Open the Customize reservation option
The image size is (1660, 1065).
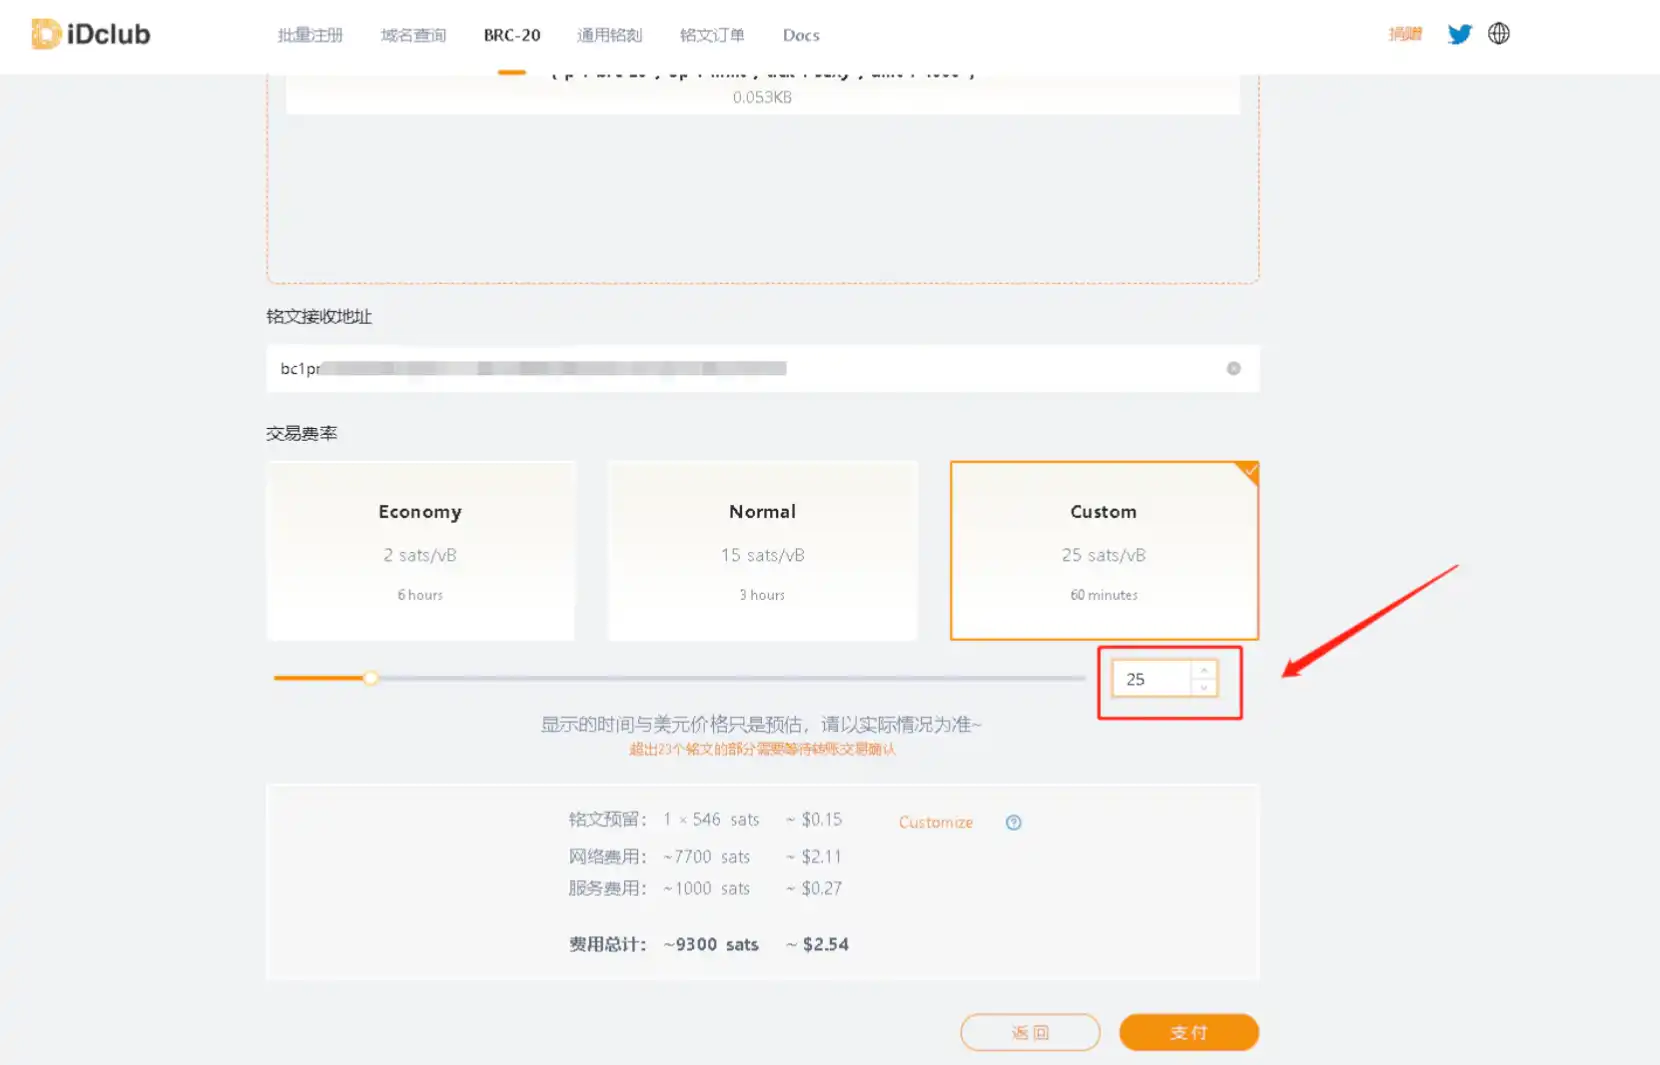[935, 822]
